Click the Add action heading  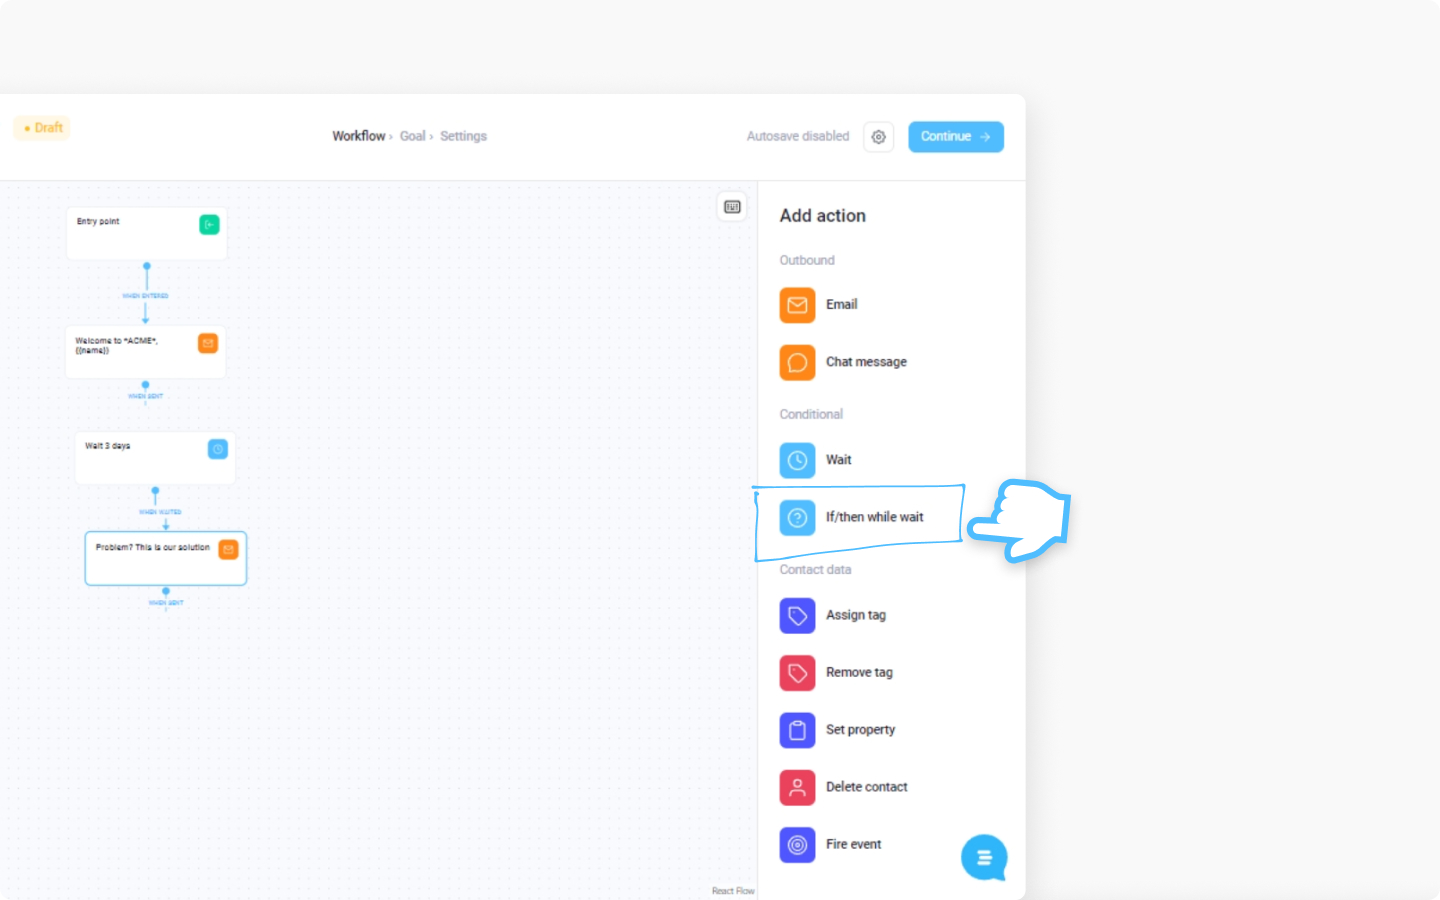pyautogui.click(x=822, y=216)
